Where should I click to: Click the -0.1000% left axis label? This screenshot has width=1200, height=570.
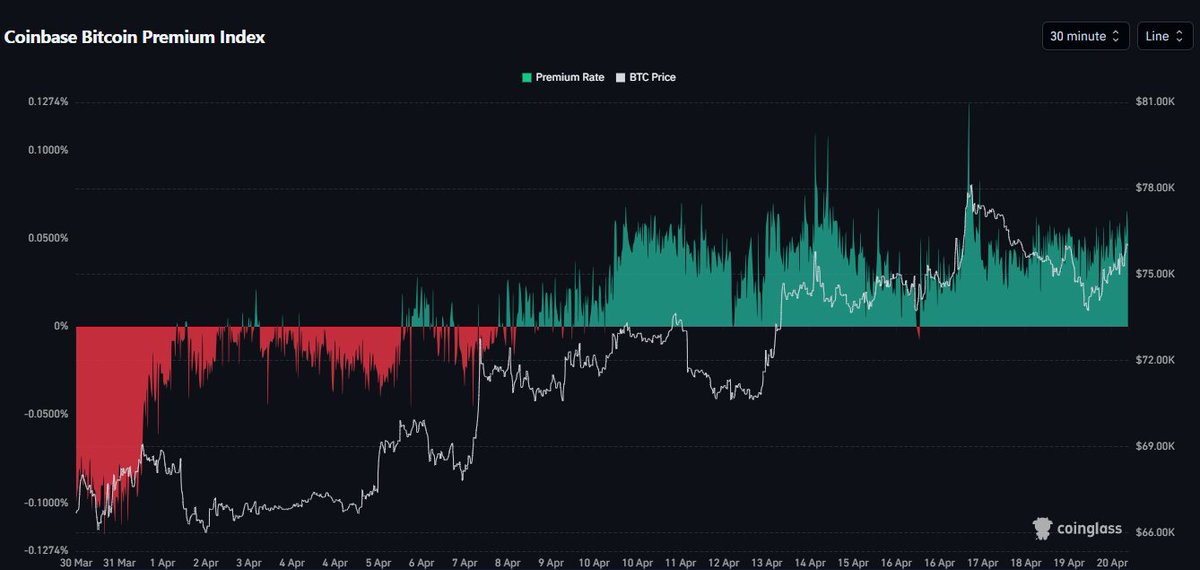[x=48, y=502]
